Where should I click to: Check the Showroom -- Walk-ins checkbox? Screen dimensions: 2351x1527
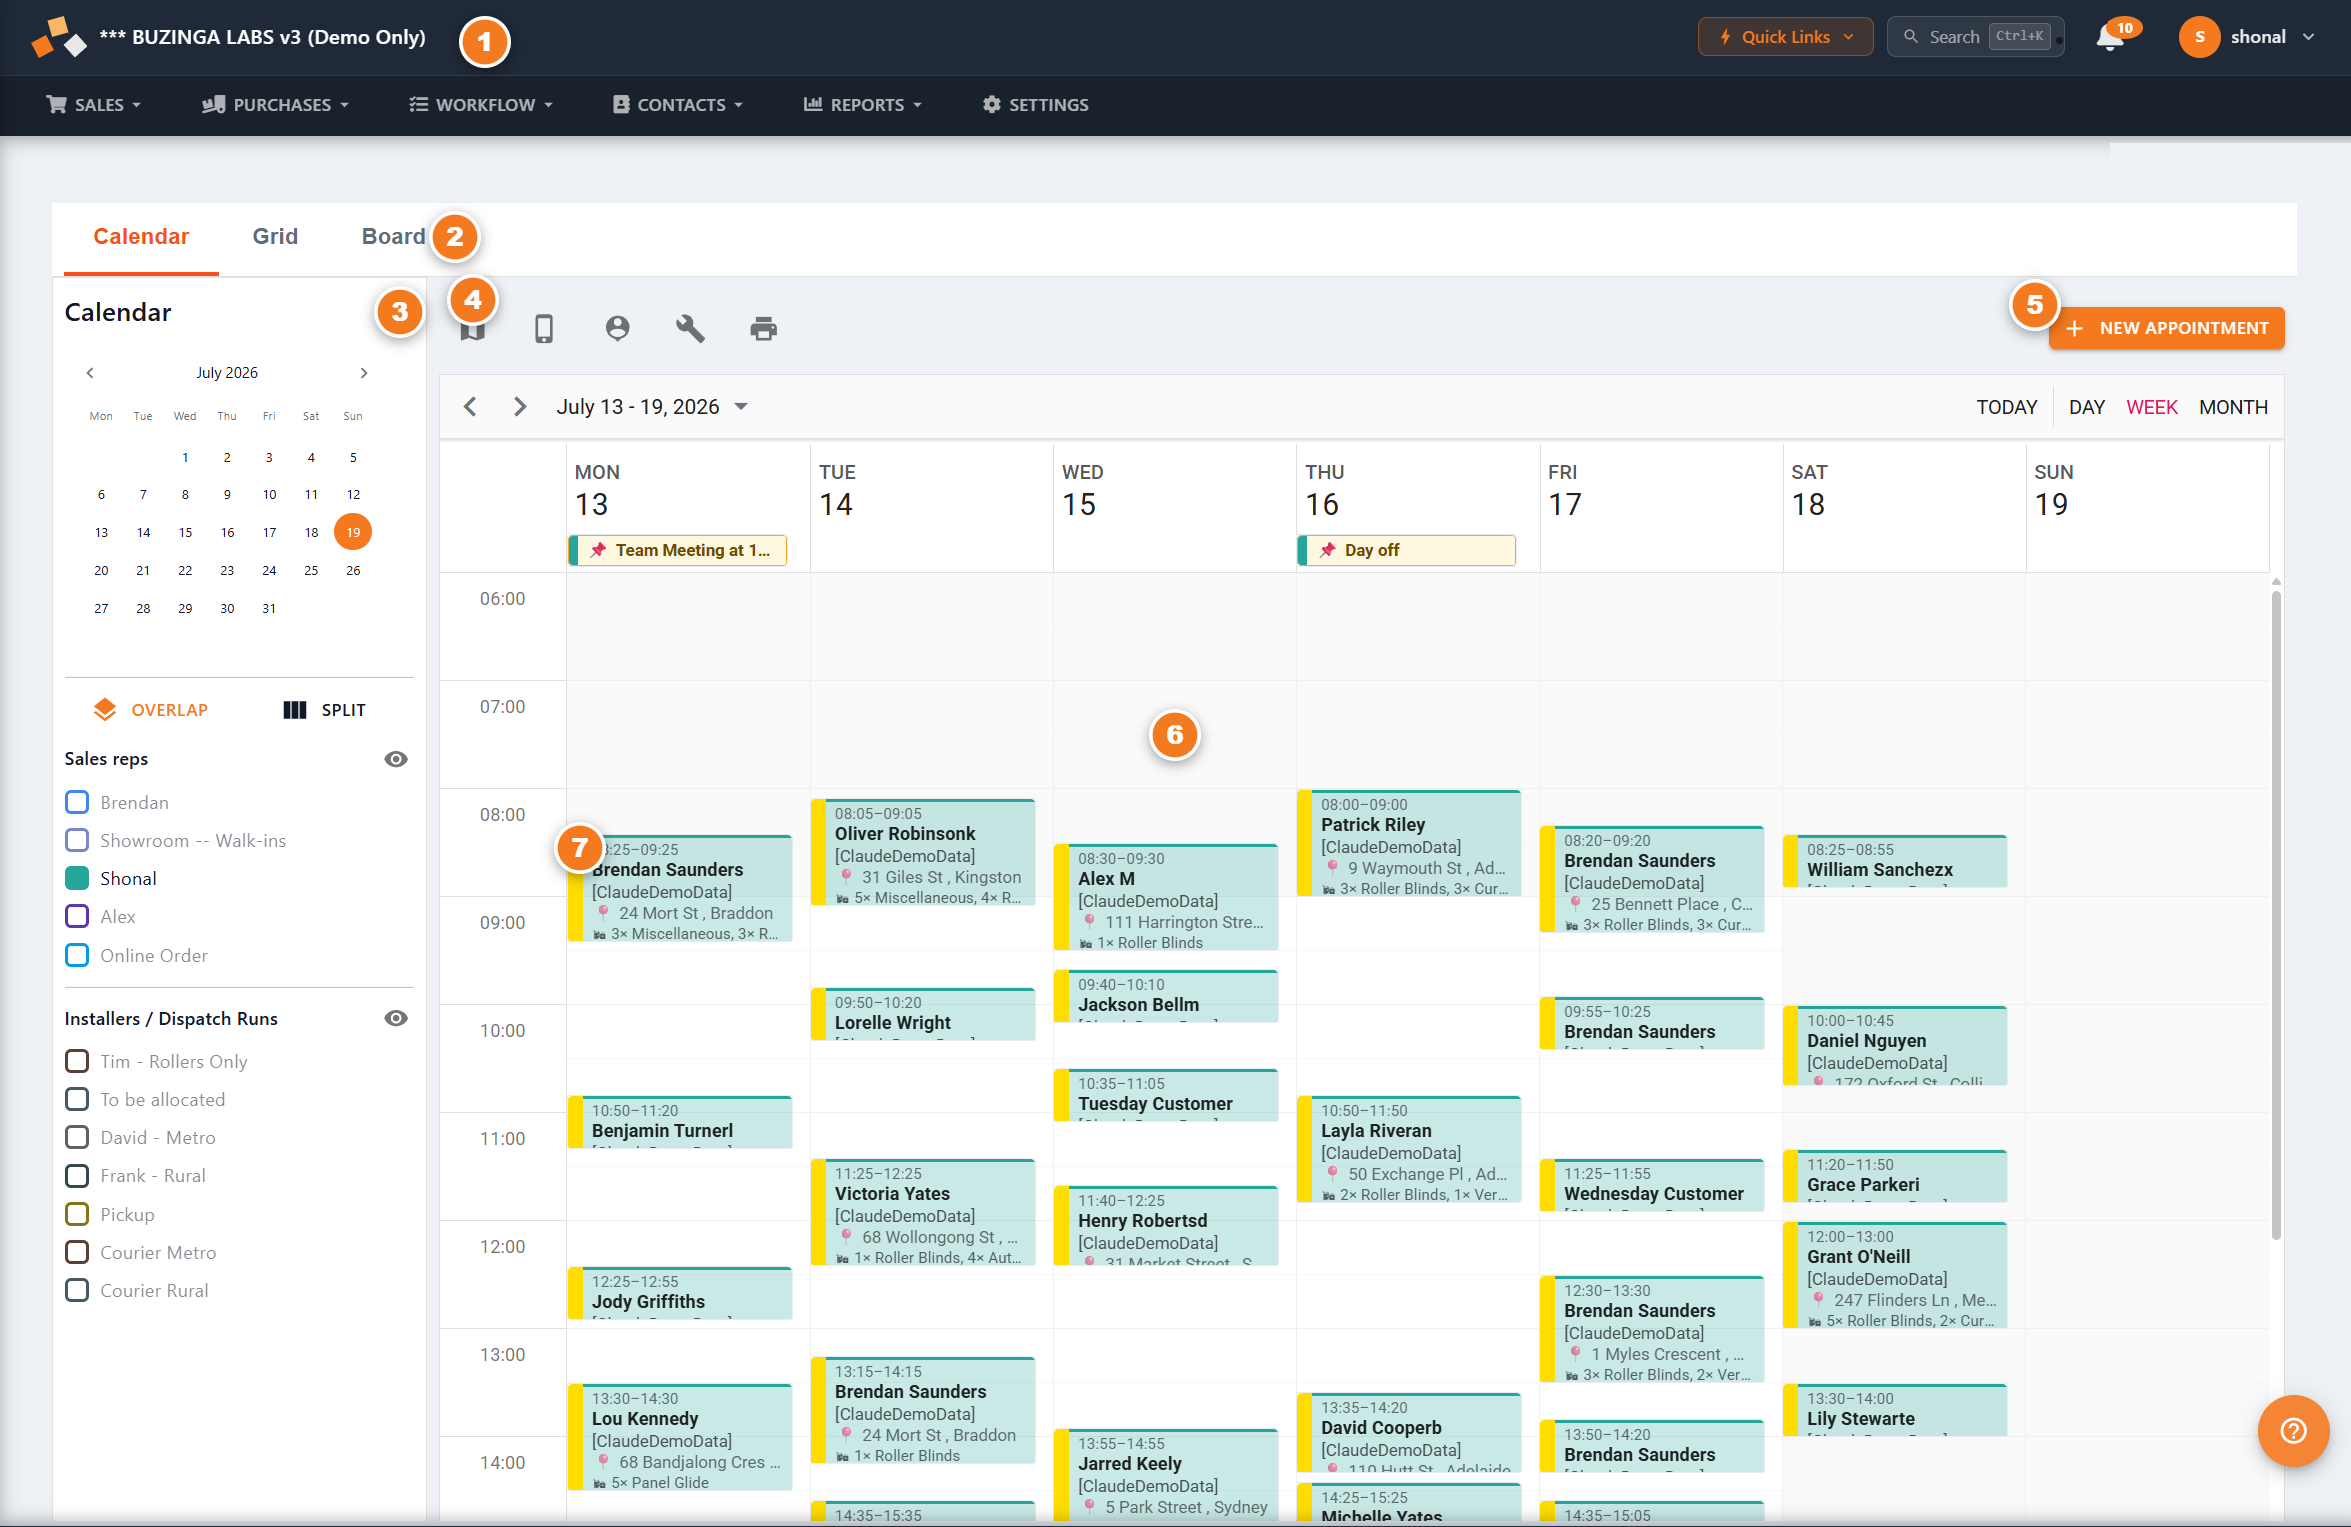pyautogui.click(x=77, y=841)
